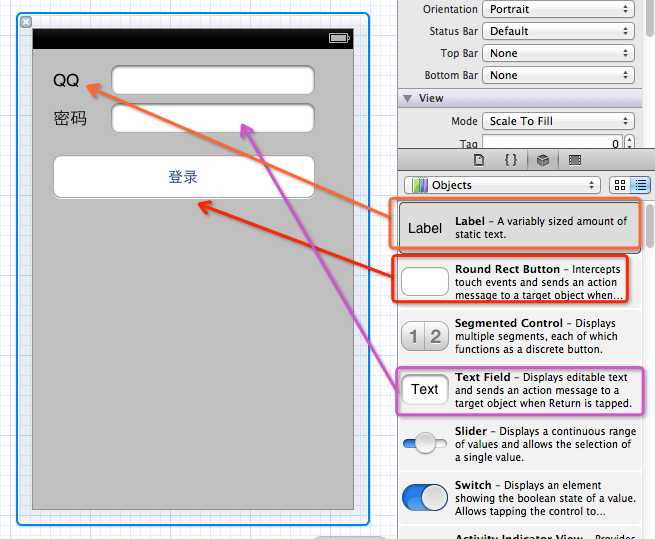Click the Tag value input field
This screenshot has width=655, height=539.
pyautogui.click(x=552, y=142)
